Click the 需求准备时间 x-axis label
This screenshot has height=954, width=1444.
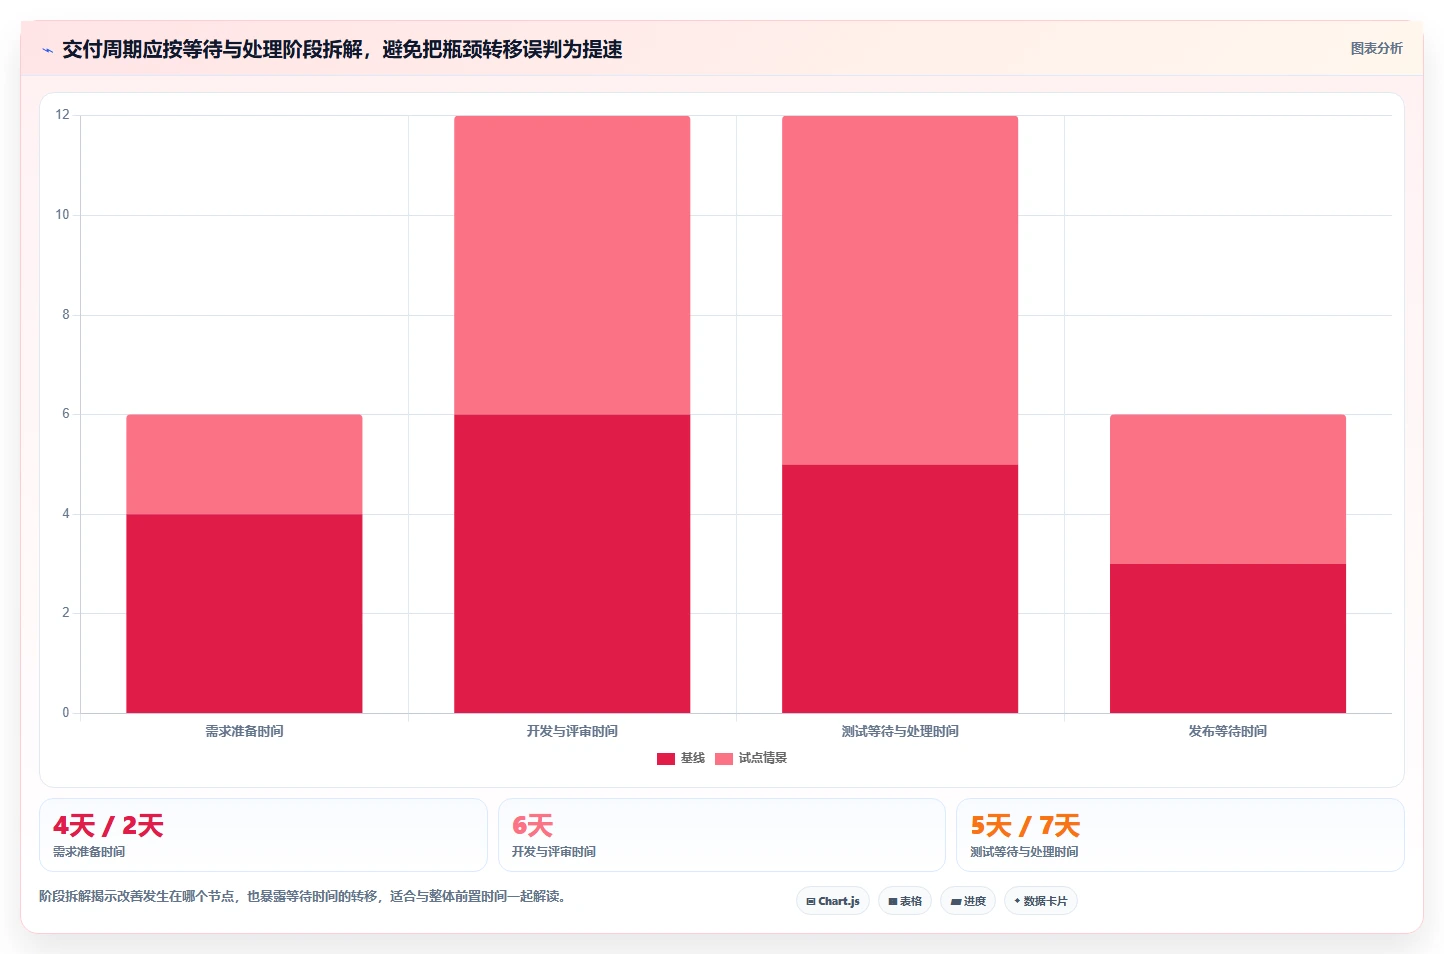pos(244,731)
